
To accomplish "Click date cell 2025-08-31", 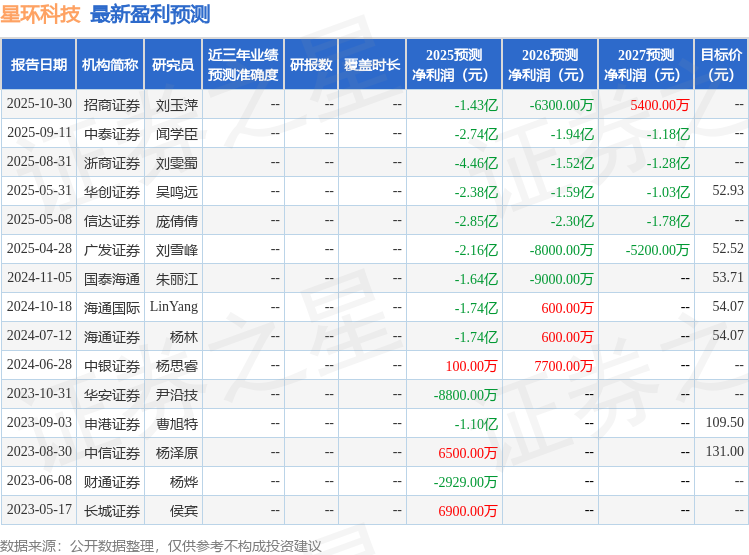I will pyautogui.click(x=39, y=162).
